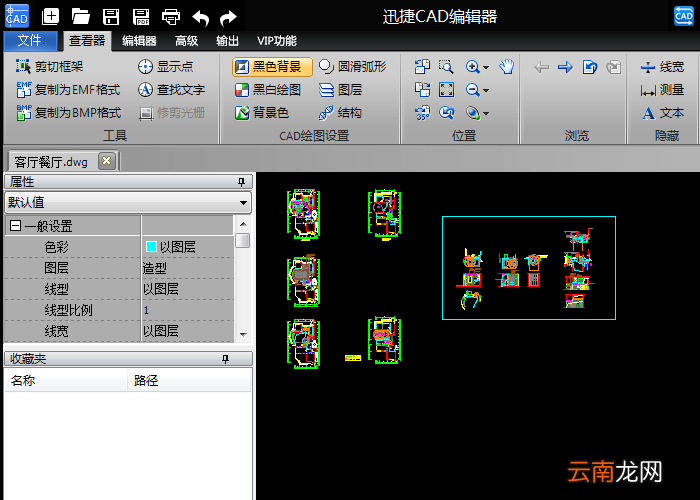700x500 pixels.
Task: Click 复制为BMP格式
Action: point(68,113)
